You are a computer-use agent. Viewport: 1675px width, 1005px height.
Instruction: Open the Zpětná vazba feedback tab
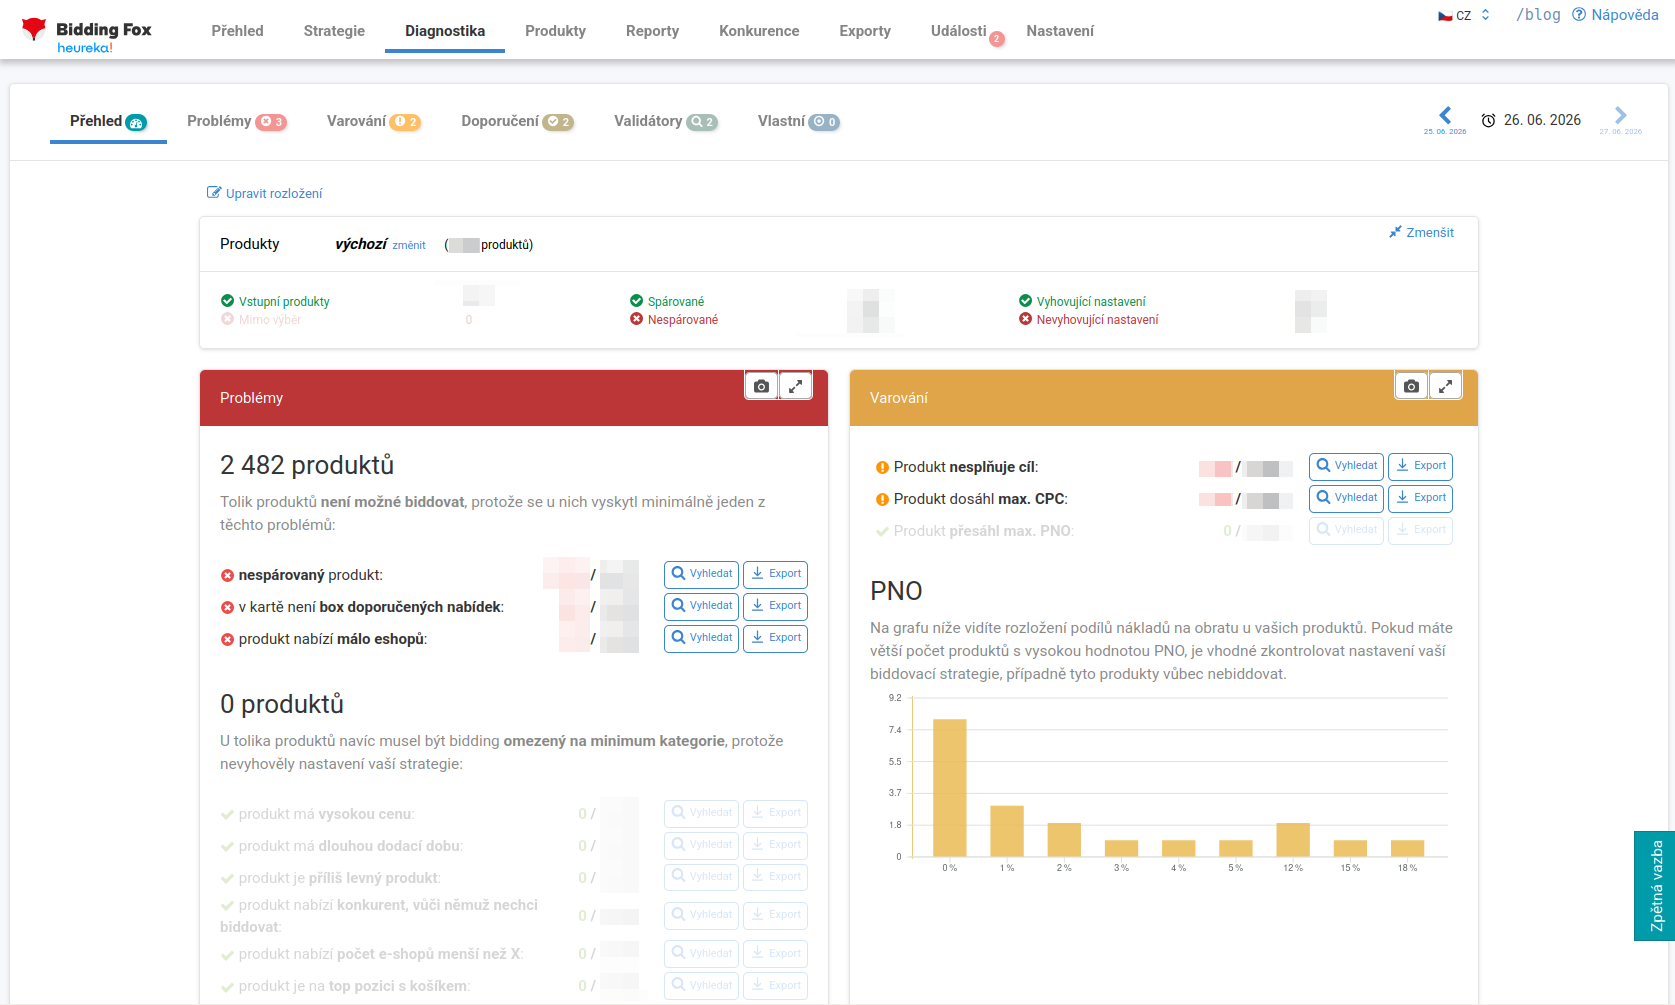[x=1654, y=886]
